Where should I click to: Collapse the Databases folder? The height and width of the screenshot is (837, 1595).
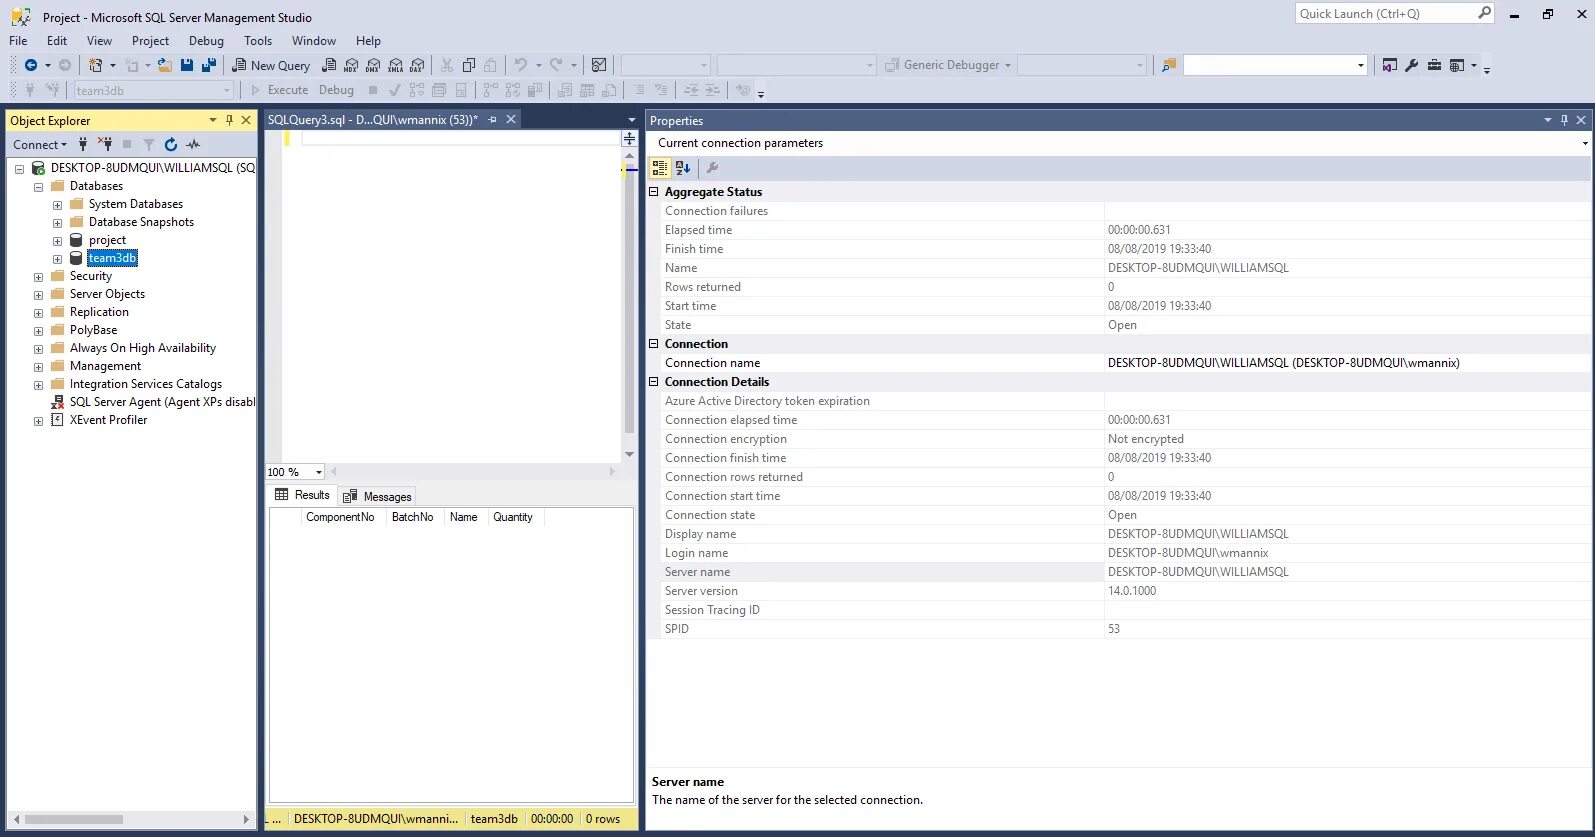(38, 187)
